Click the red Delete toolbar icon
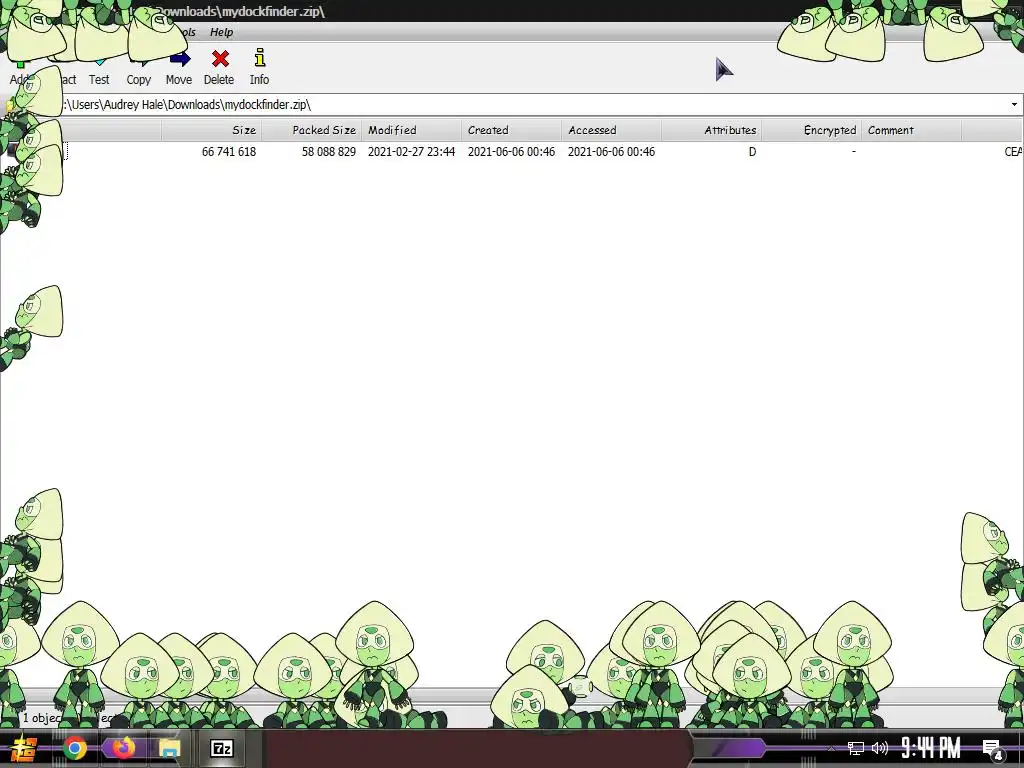The image size is (1024, 768). [220, 59]
